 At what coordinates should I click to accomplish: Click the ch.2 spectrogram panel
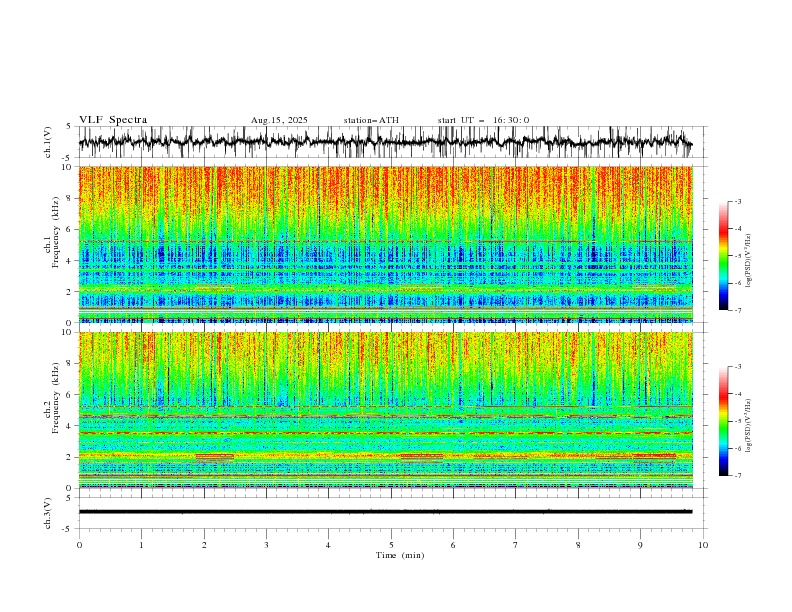[x=385, y=410]
